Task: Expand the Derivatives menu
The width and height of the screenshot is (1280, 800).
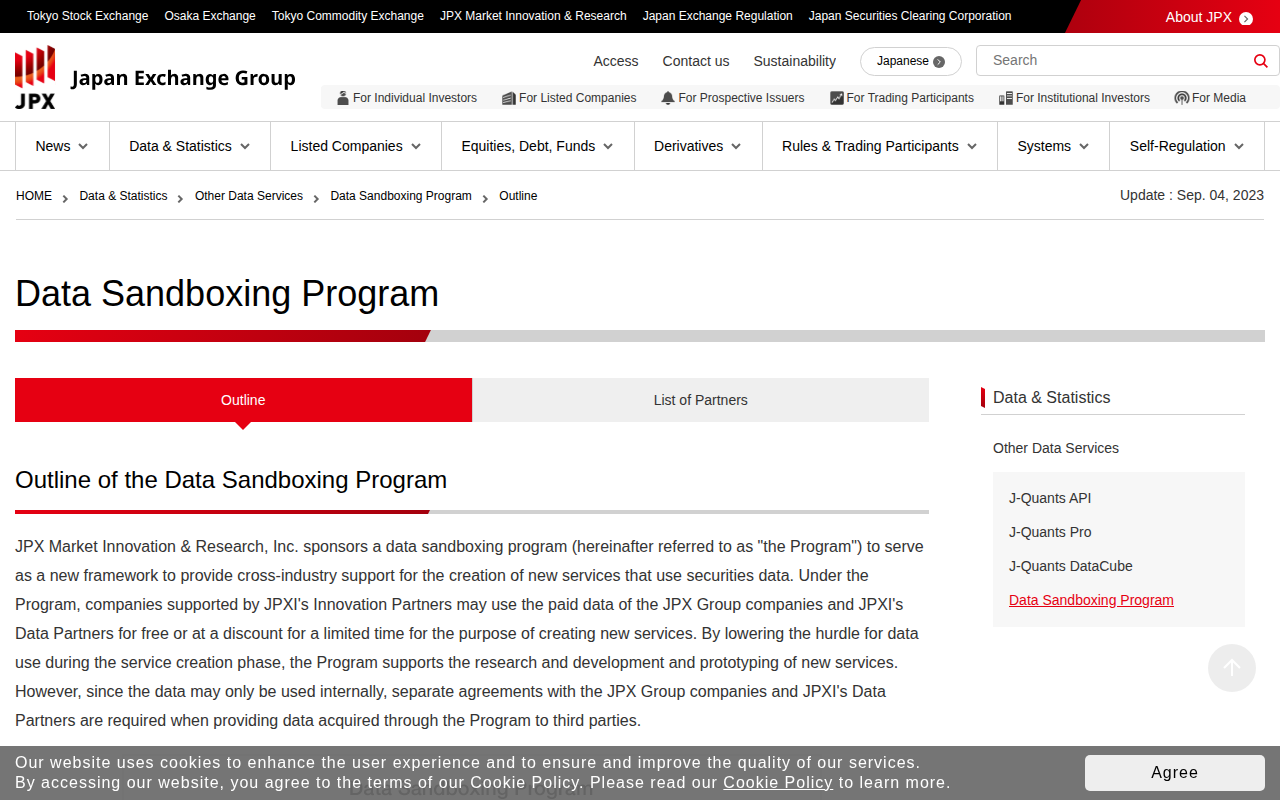Action: click(698, 146)
